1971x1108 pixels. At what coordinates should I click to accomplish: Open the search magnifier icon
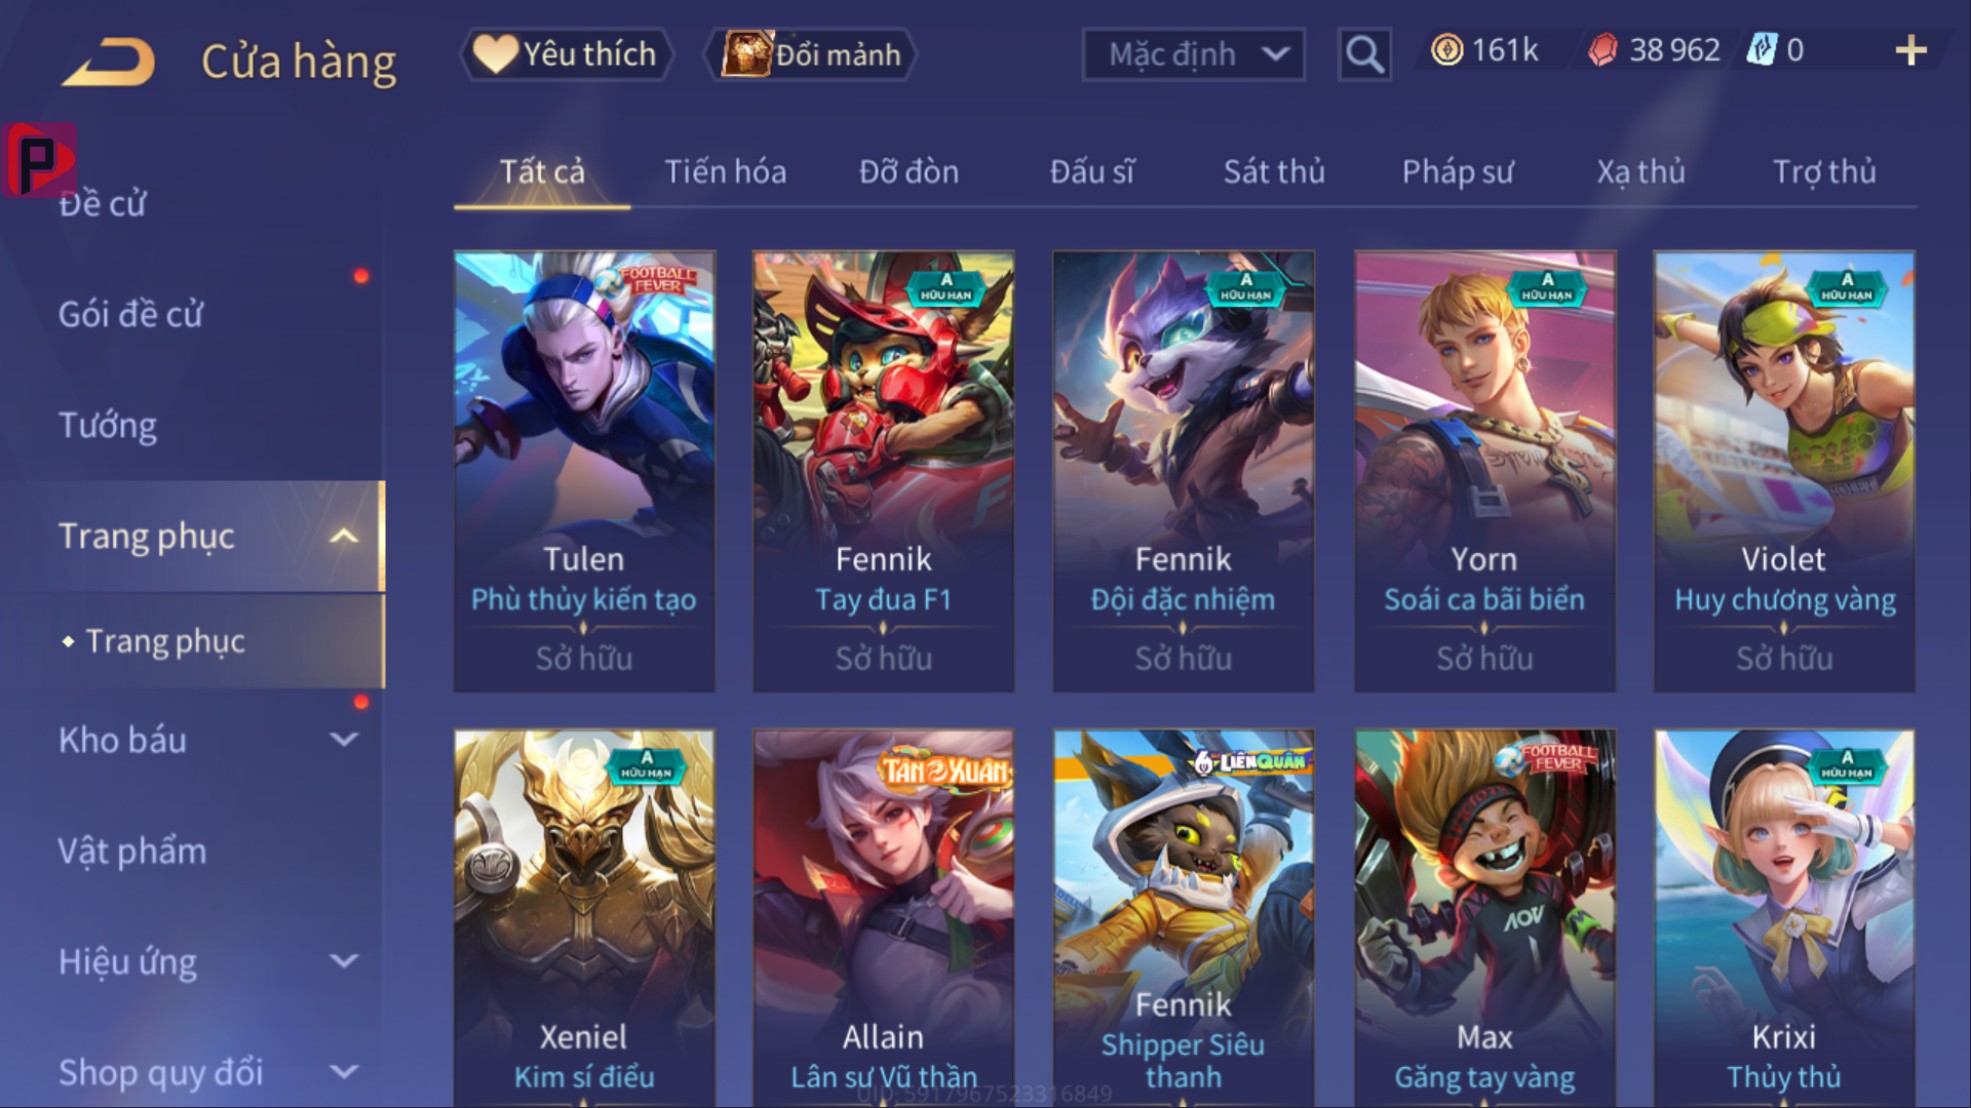tap(1364, 54)
